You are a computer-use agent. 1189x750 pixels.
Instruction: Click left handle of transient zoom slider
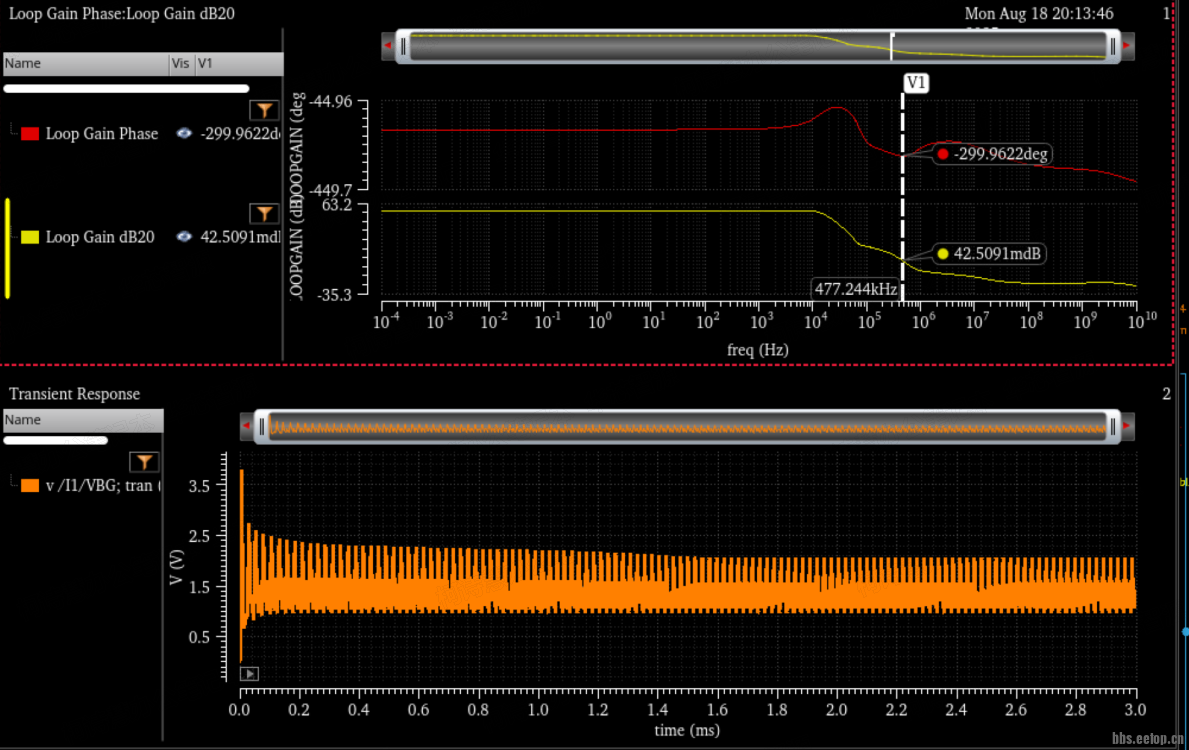[262, 427]
